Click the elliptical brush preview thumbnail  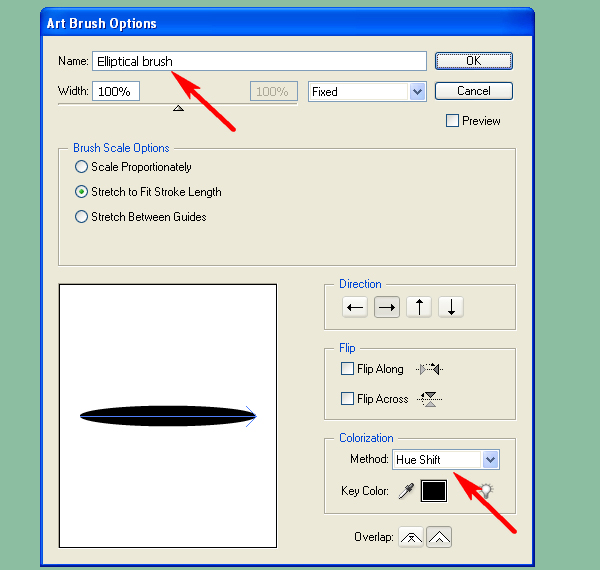pyautogui.click(x=168, y=416)
